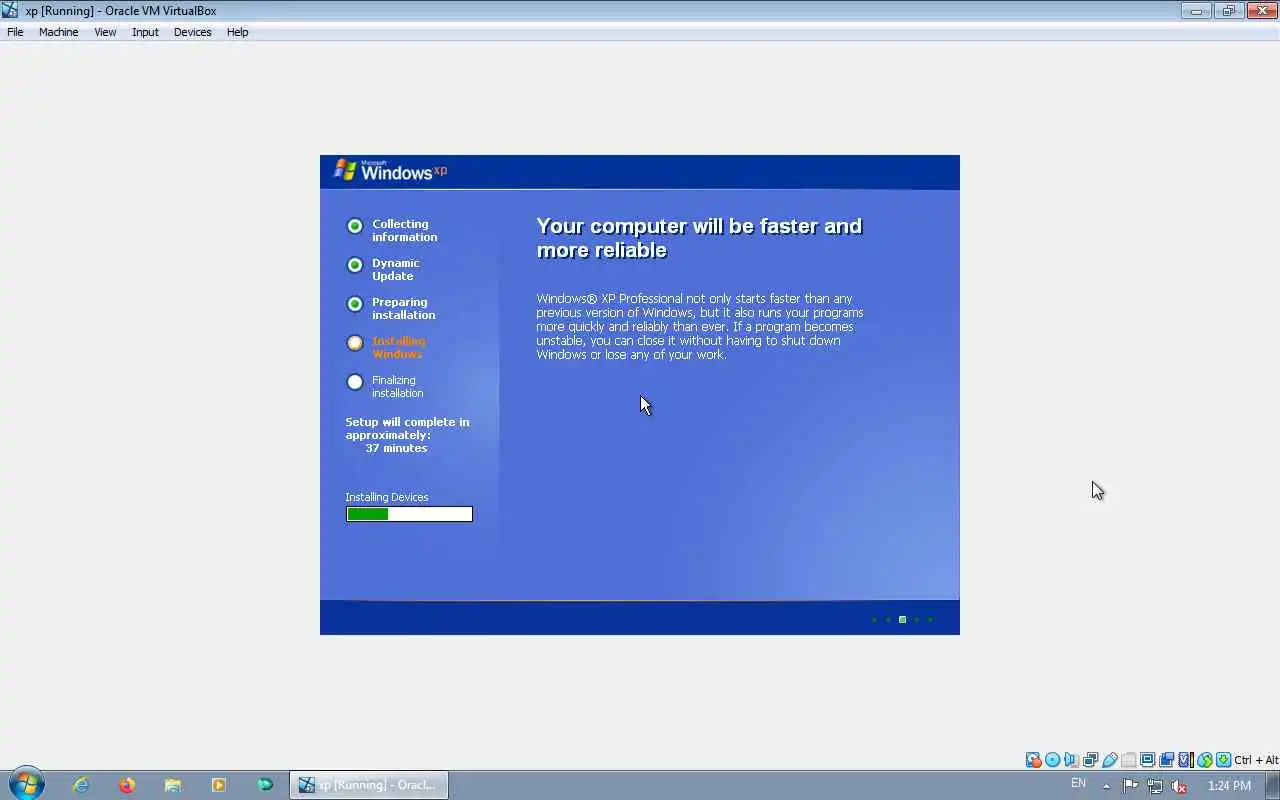Click the Finalizing installation step bullet
1280x800 pixels.
355,382
